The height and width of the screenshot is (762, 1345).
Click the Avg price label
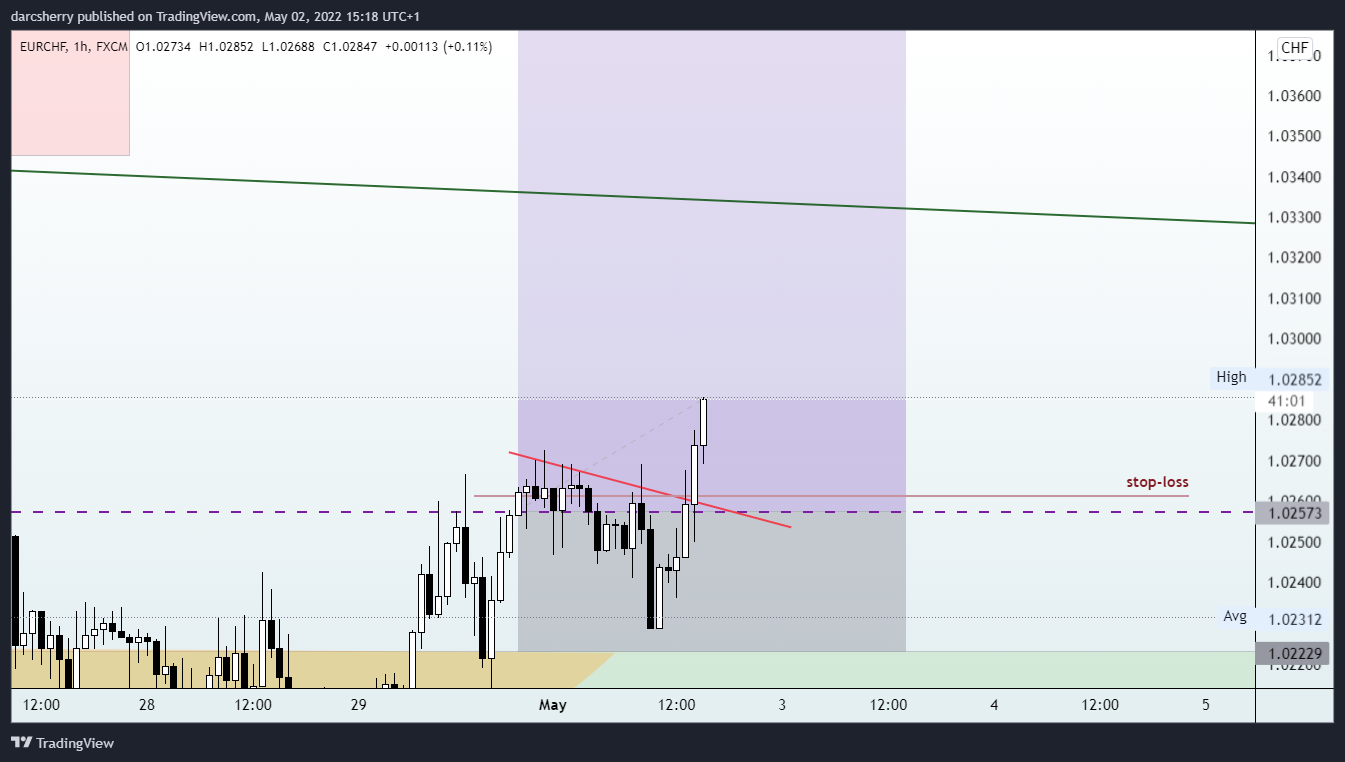click(1235, 616)
